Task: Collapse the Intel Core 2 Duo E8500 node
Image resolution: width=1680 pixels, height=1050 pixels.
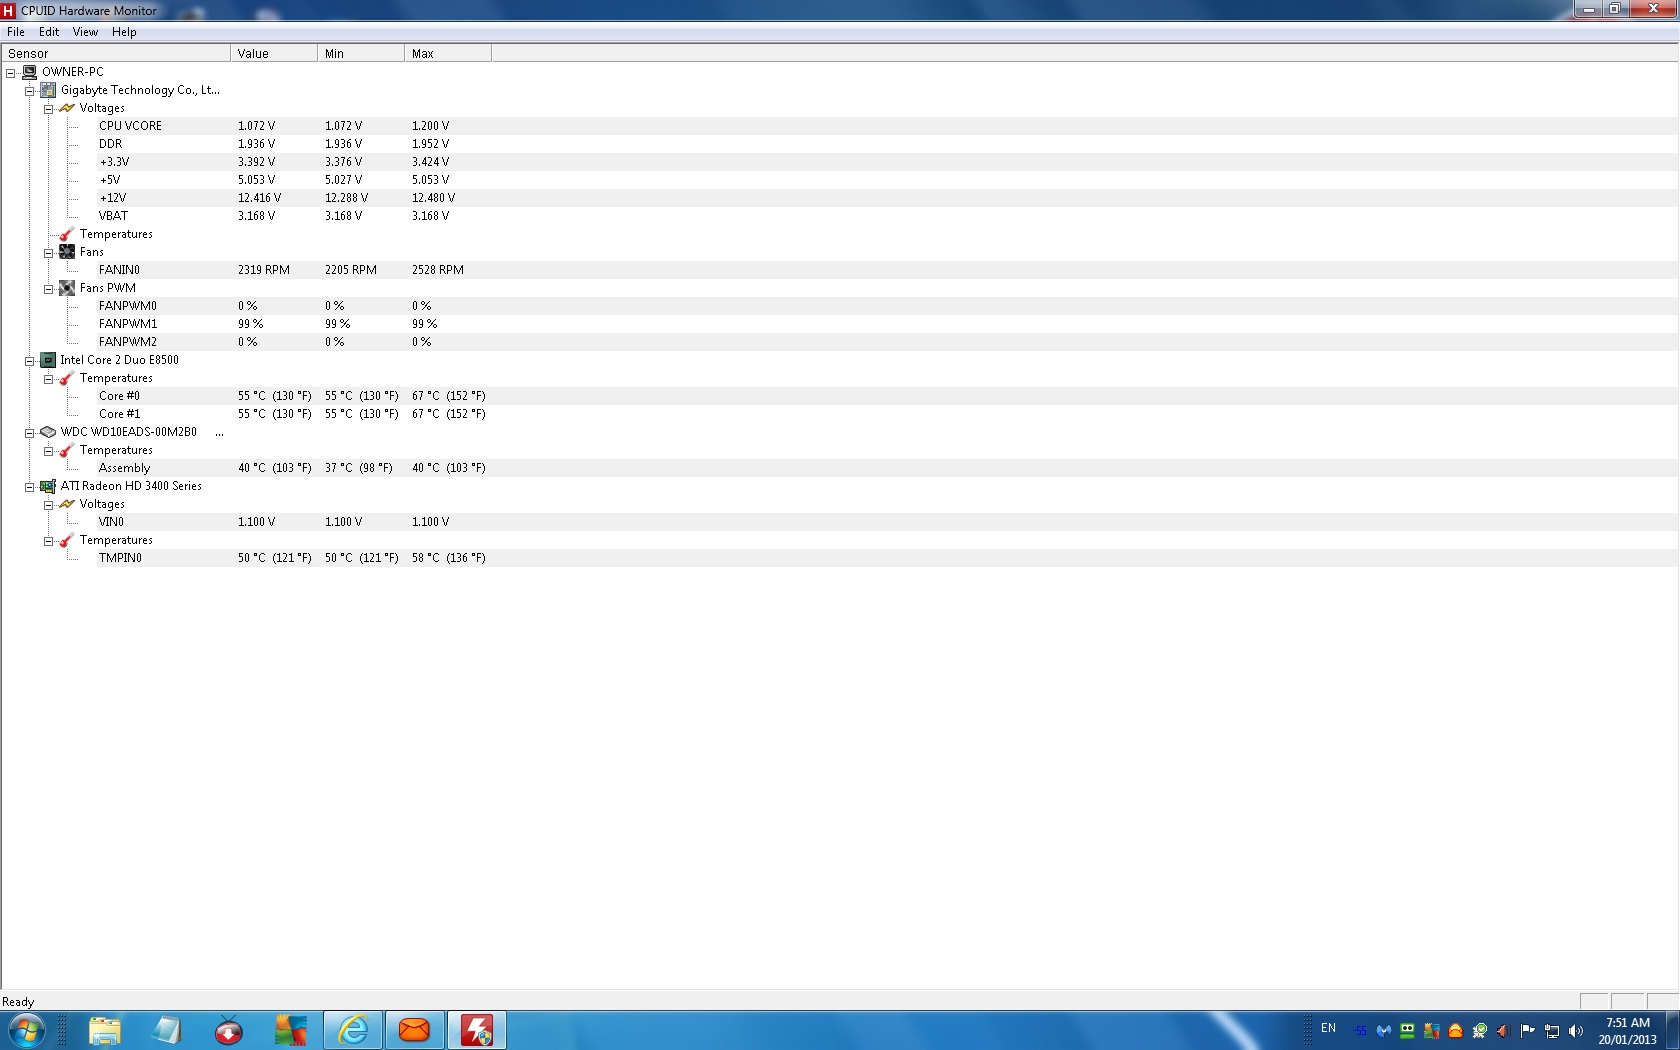Action: coord(30,361)
